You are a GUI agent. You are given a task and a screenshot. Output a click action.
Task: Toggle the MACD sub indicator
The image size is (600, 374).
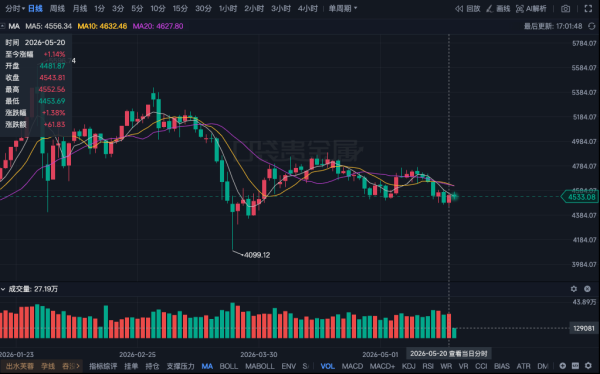point(352,366)
